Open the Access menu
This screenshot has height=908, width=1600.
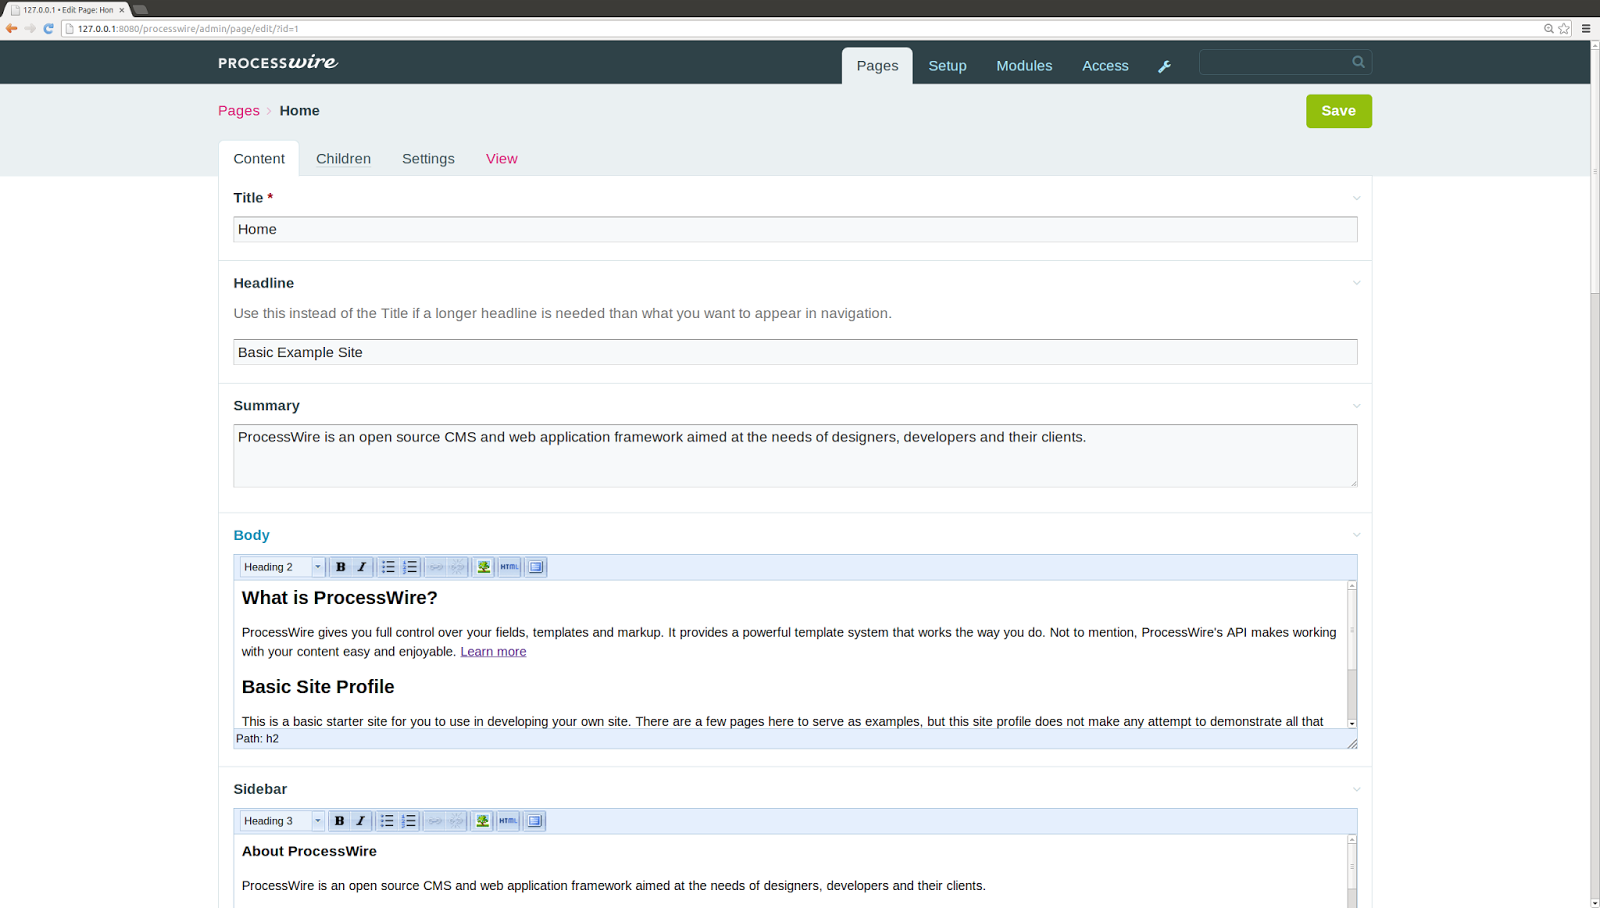pos(1105,66)
